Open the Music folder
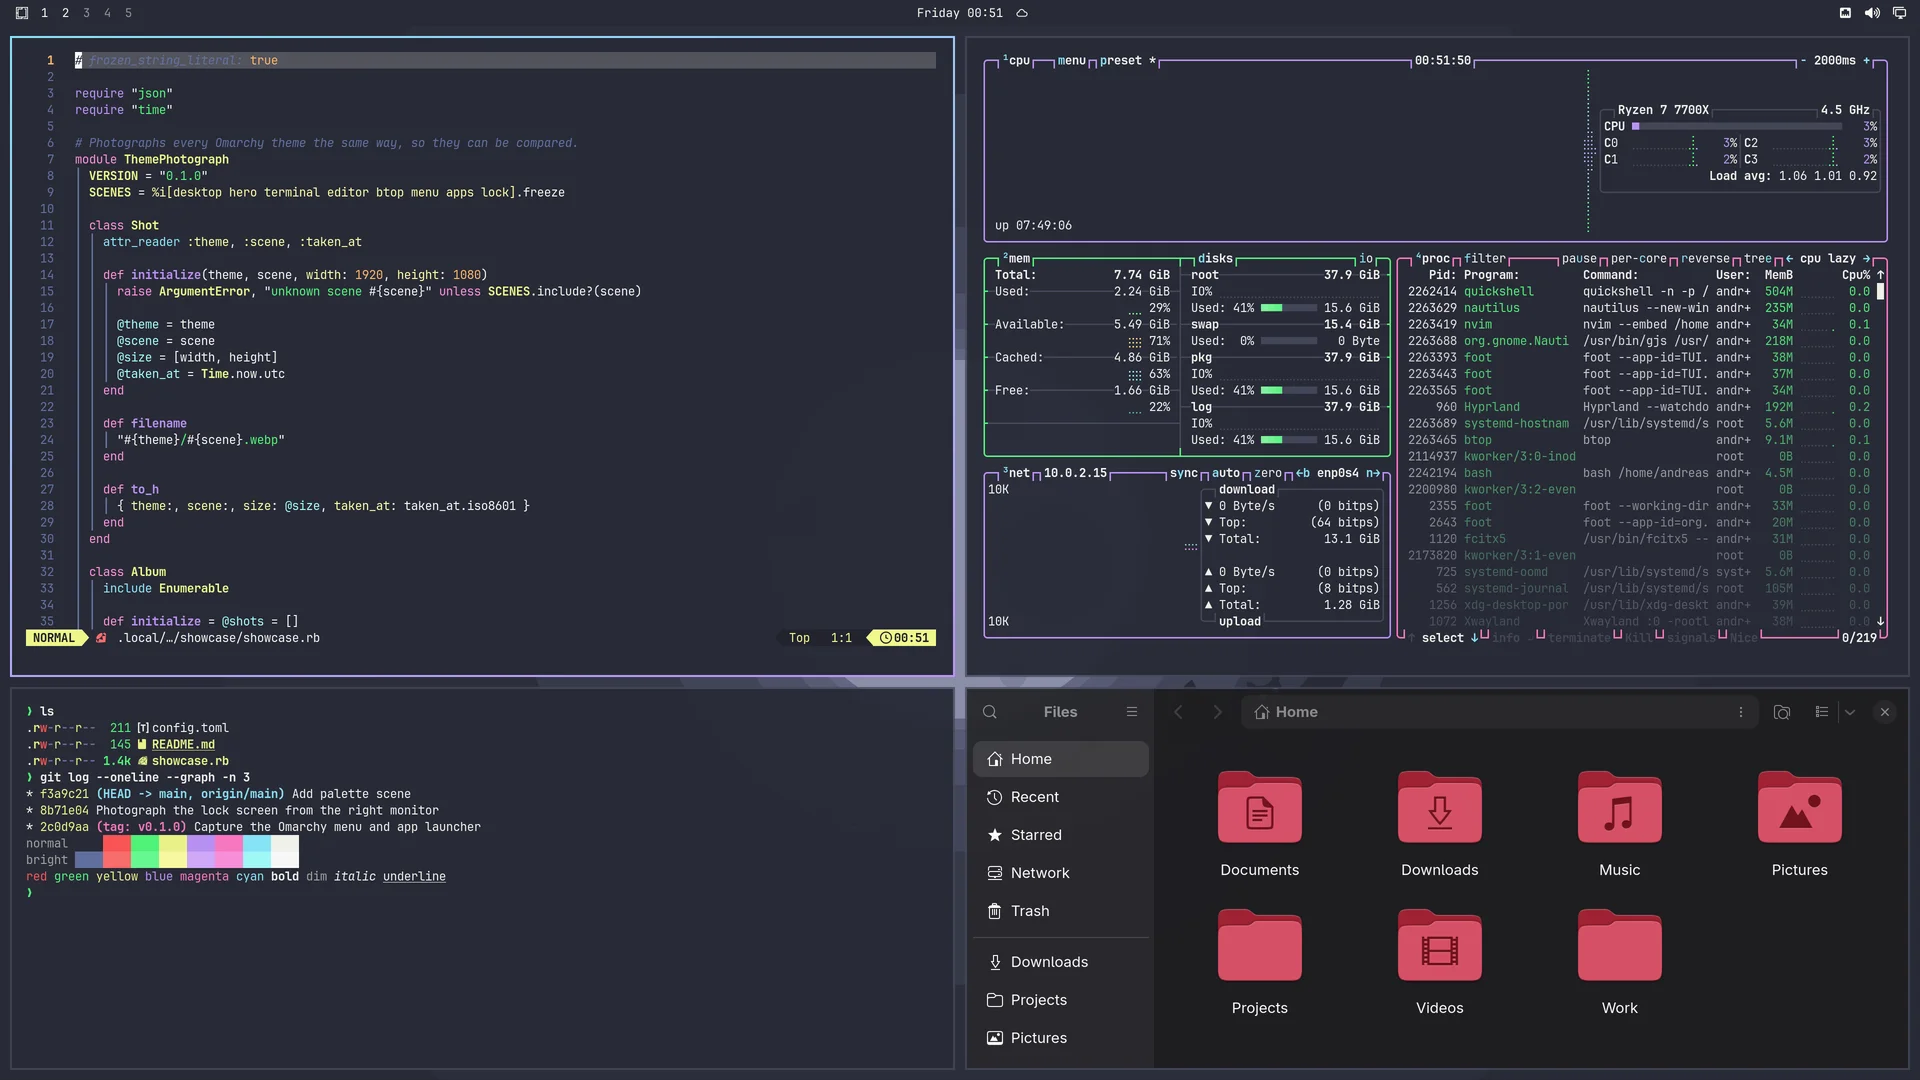Image resolution: width=1920 pixels, height=1080 pixels. 1620,824
